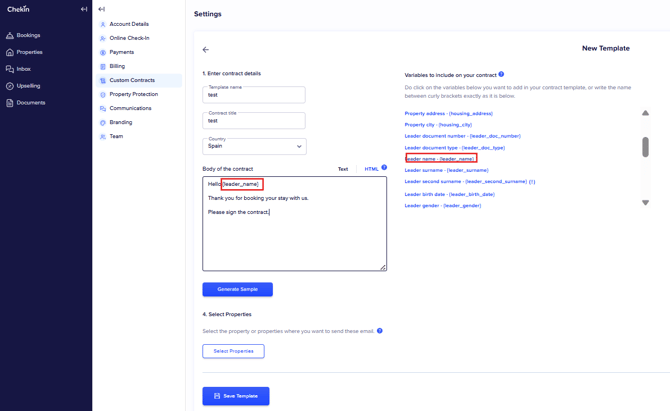670x411 pixels.
Task: Click the Bookings icon in the sidebar
Action: pyautogui.click(x=10, y=35)
